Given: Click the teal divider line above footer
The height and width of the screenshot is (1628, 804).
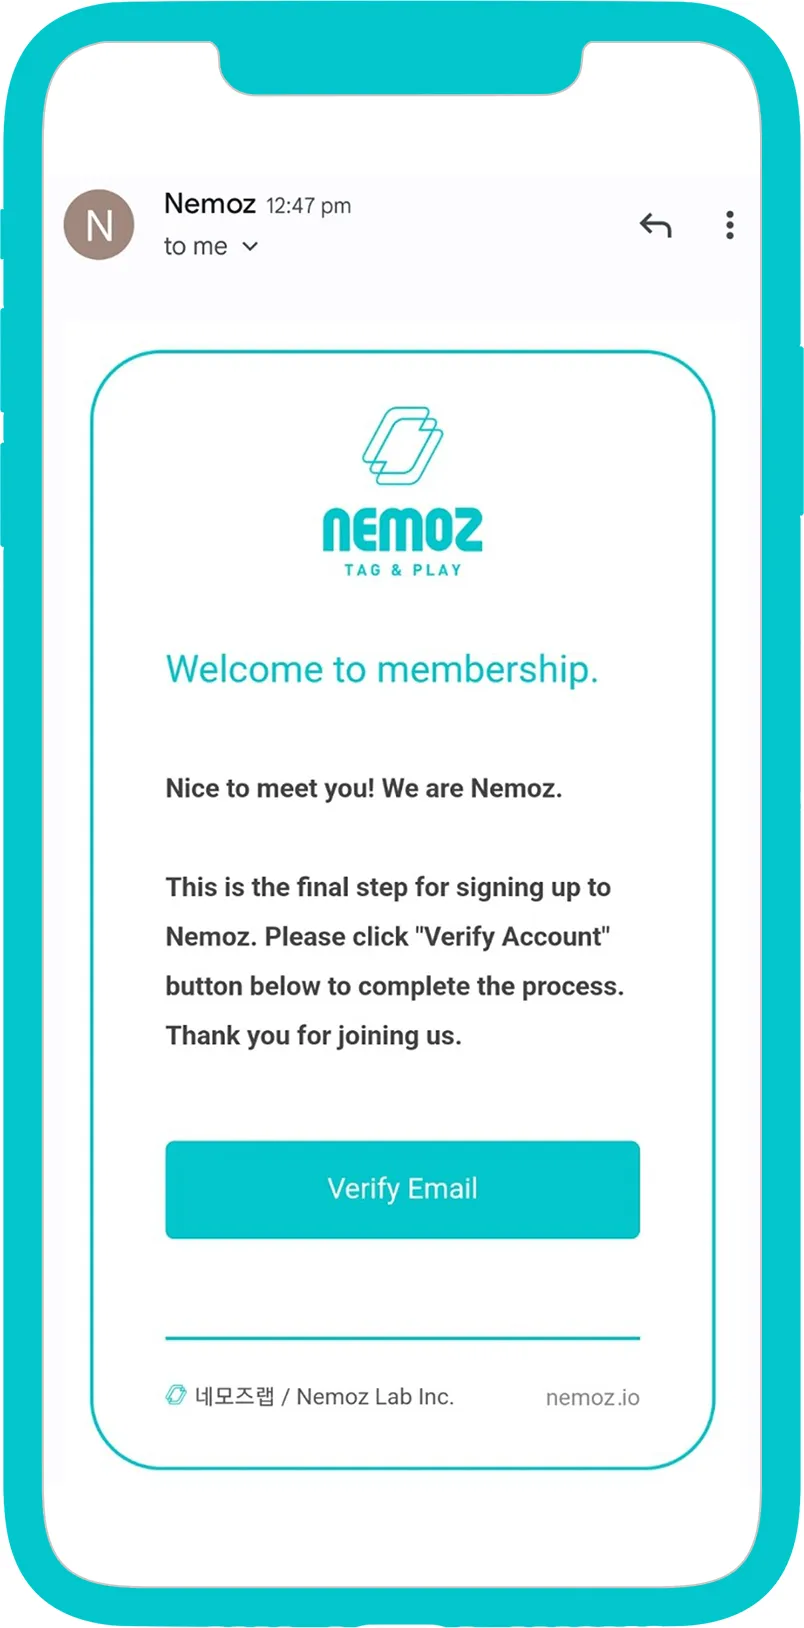Looking at the screenshot, I should (402, 1337).
